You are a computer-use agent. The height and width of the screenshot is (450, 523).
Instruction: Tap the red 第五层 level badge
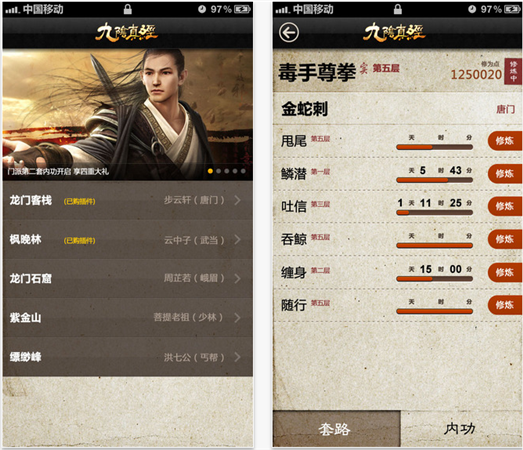point(386,68)
